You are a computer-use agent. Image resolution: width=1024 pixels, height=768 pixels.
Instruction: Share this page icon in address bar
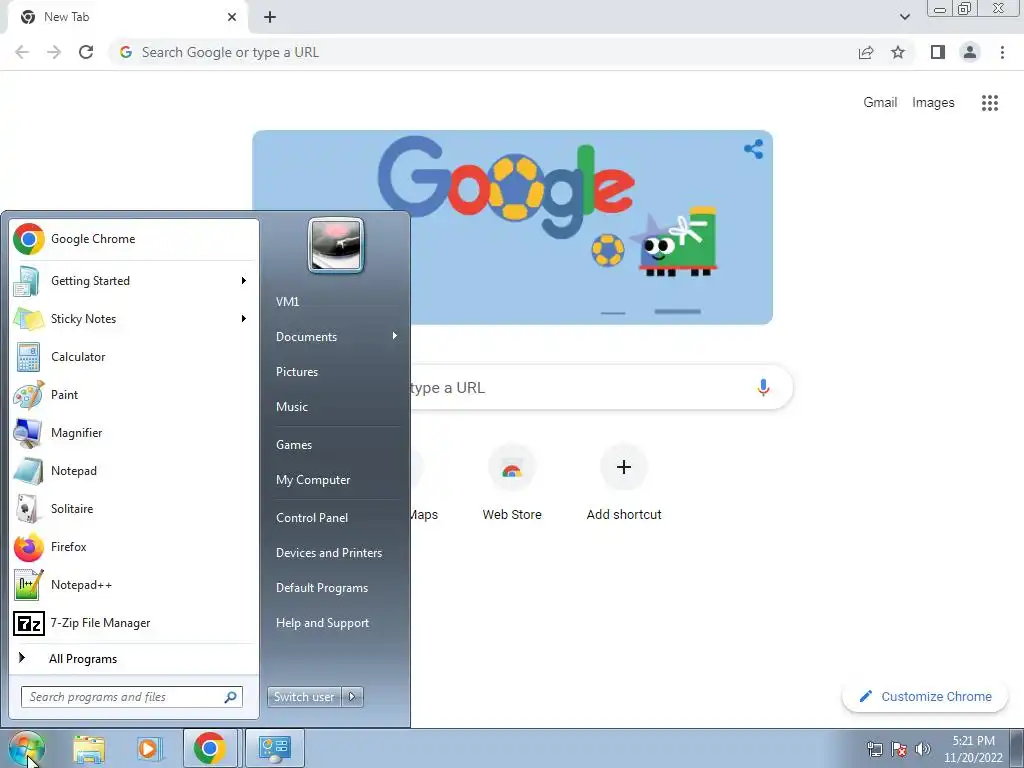[x=866, y=52]
